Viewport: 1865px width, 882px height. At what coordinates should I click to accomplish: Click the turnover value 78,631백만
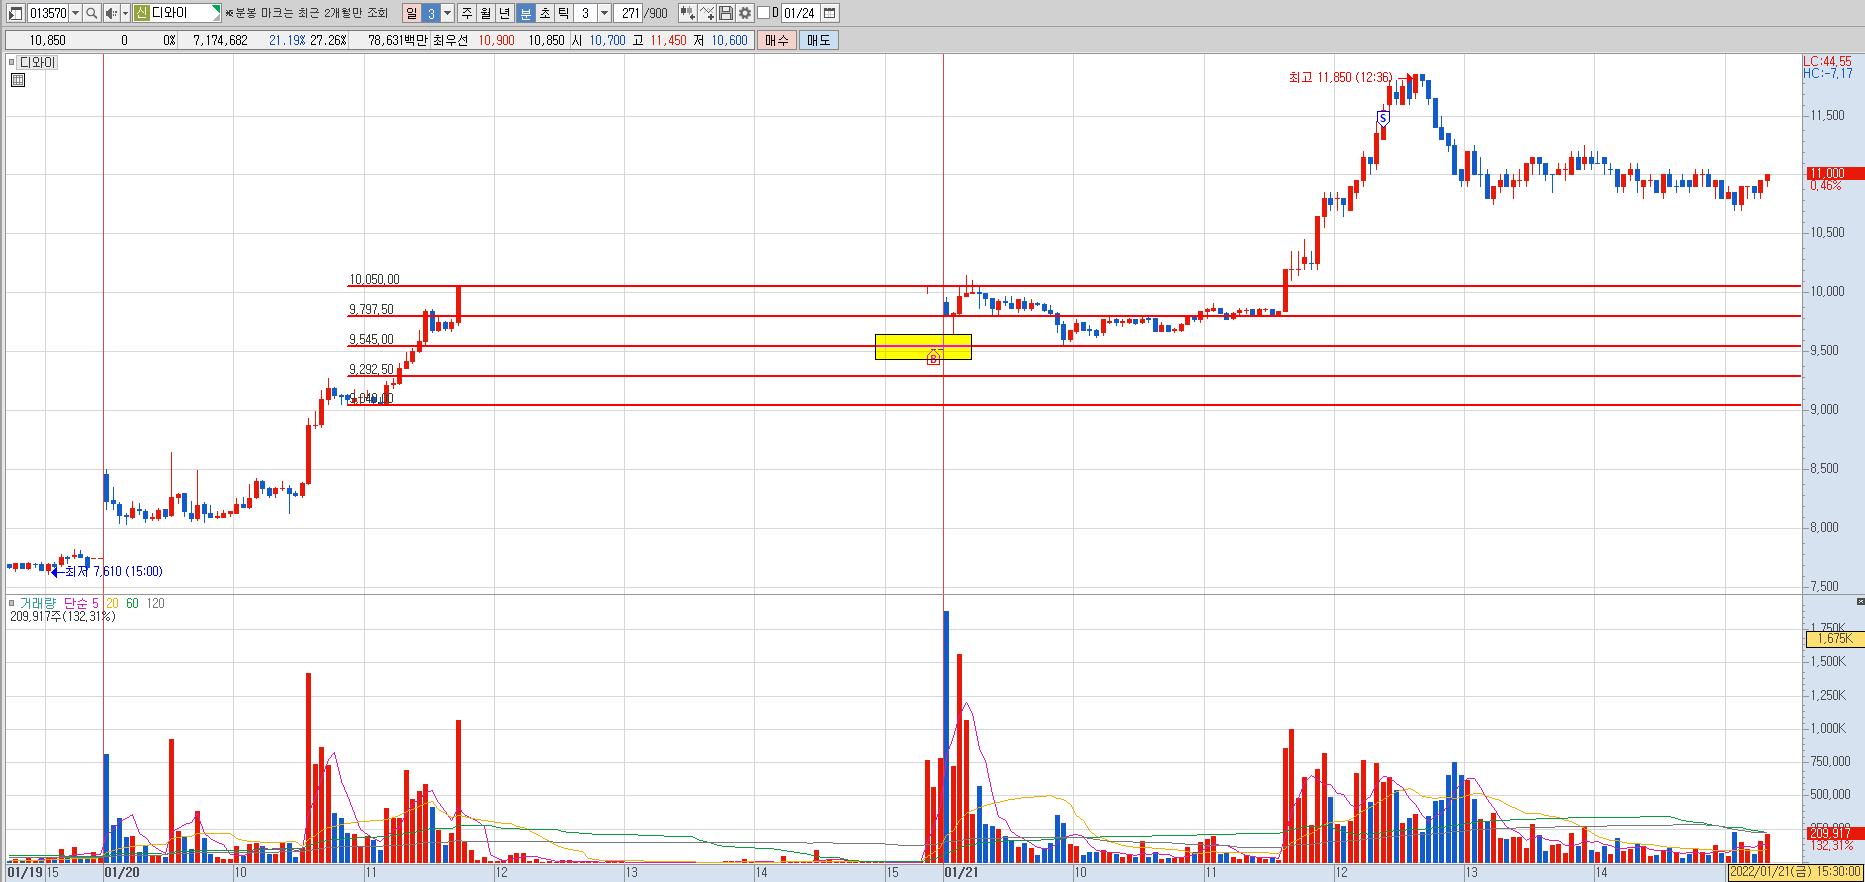398,40
